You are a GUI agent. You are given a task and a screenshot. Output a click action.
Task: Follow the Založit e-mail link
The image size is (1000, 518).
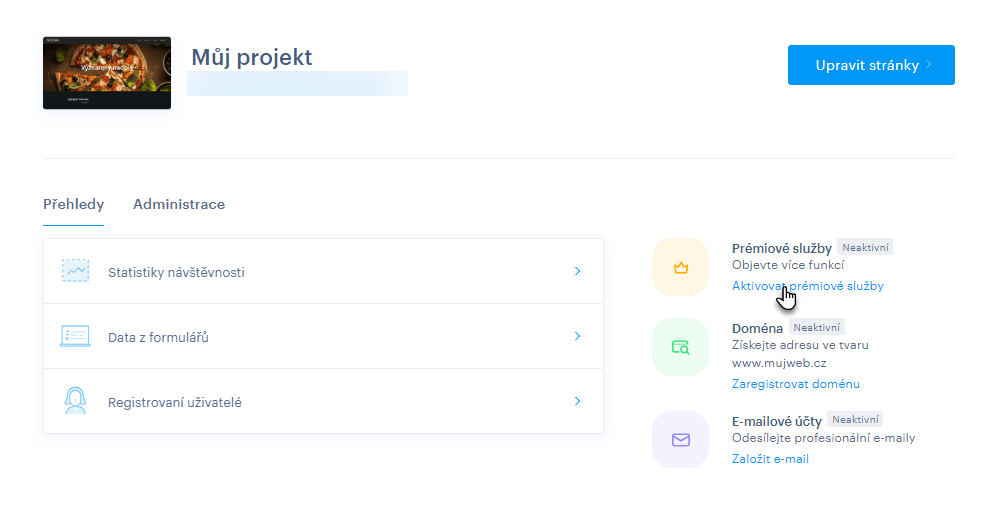coord(770,459)
